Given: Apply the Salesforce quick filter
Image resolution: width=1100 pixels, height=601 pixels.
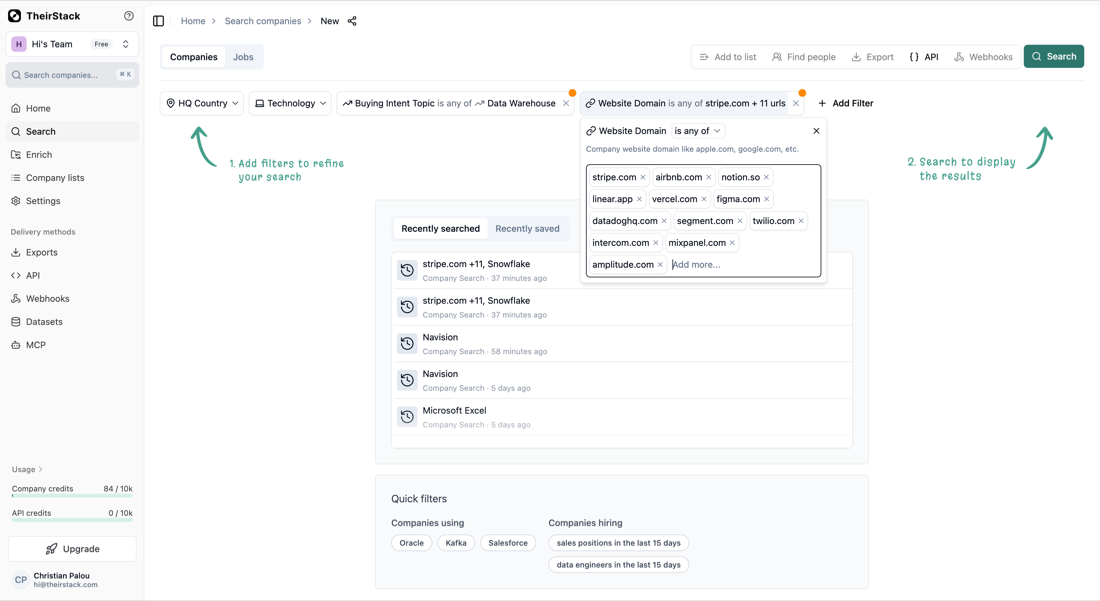Looking at the screenshot, I should [x=508, y=543].
